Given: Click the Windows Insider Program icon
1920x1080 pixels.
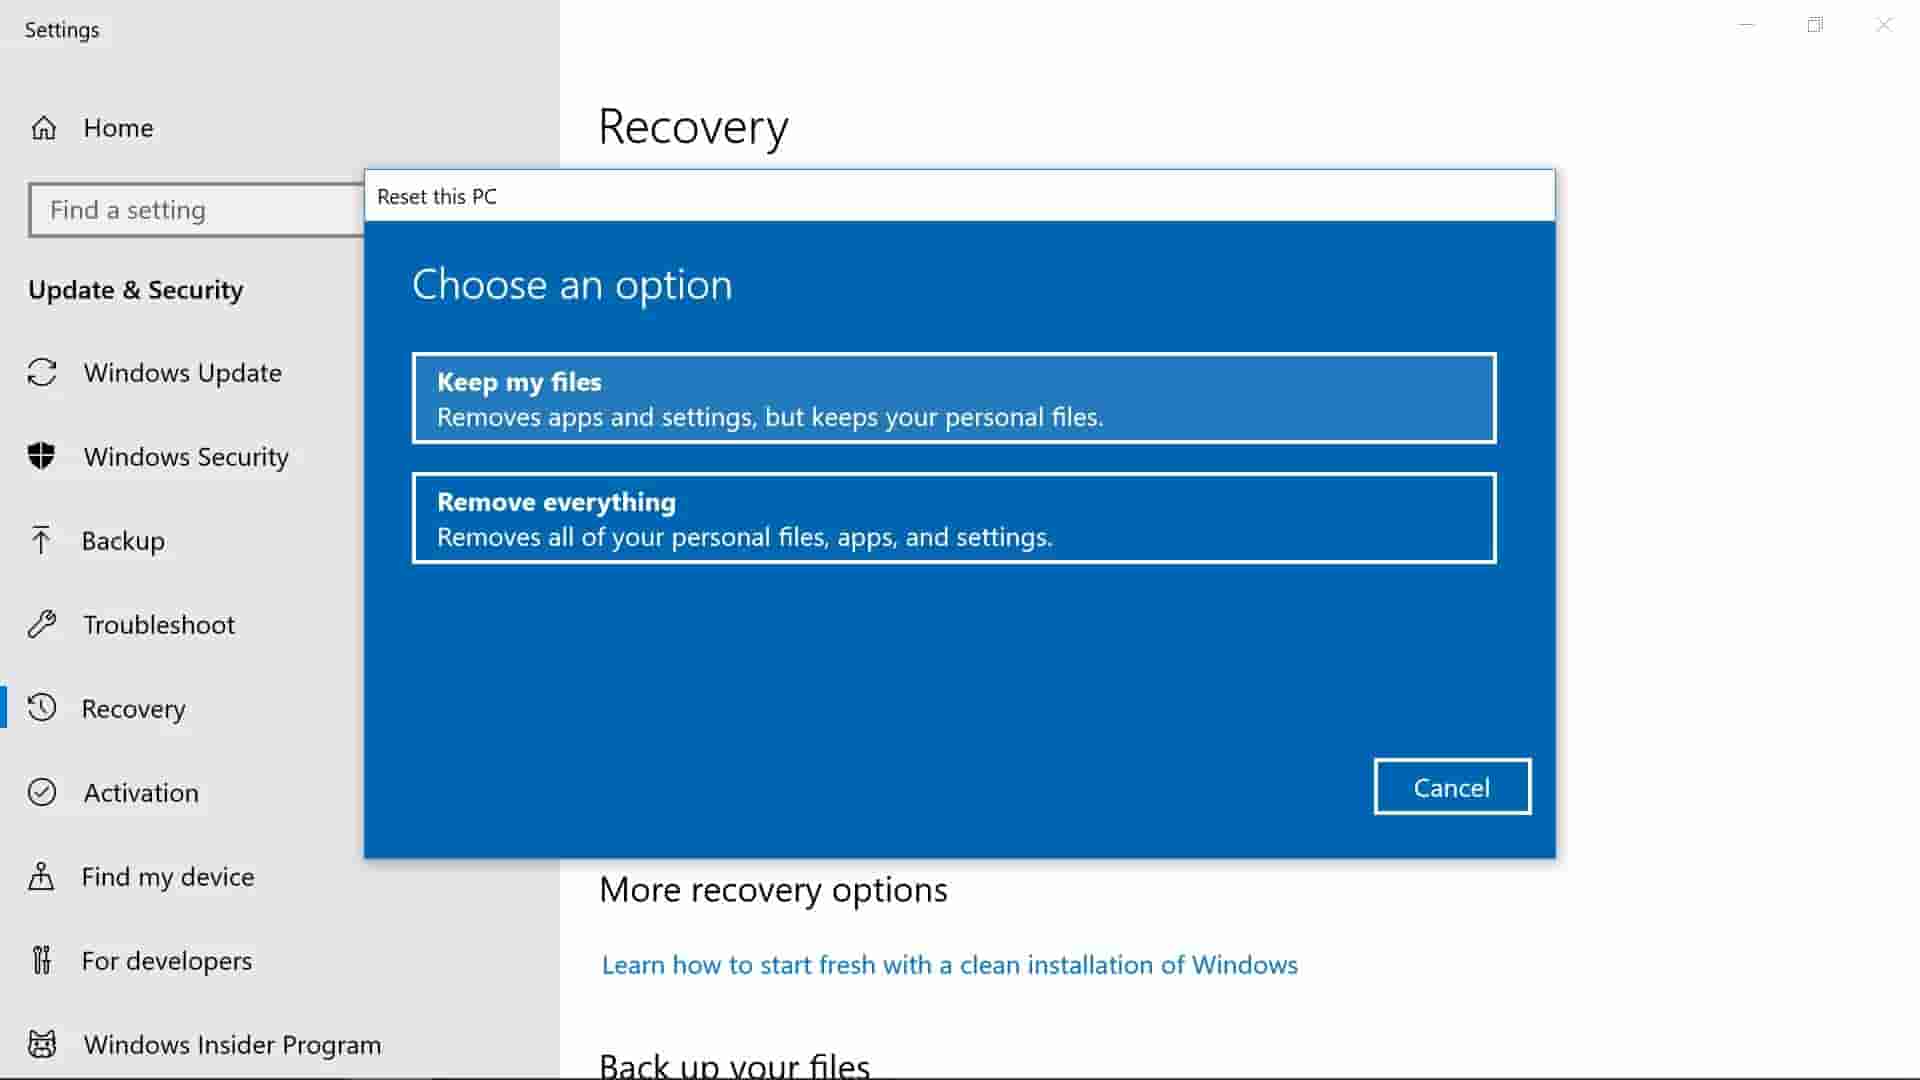Looking at the screenshot, I should click(44, 1043).
